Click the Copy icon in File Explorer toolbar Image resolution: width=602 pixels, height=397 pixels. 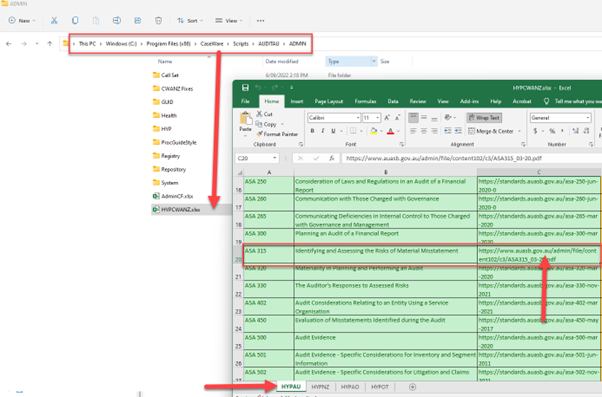pos(75,20)
